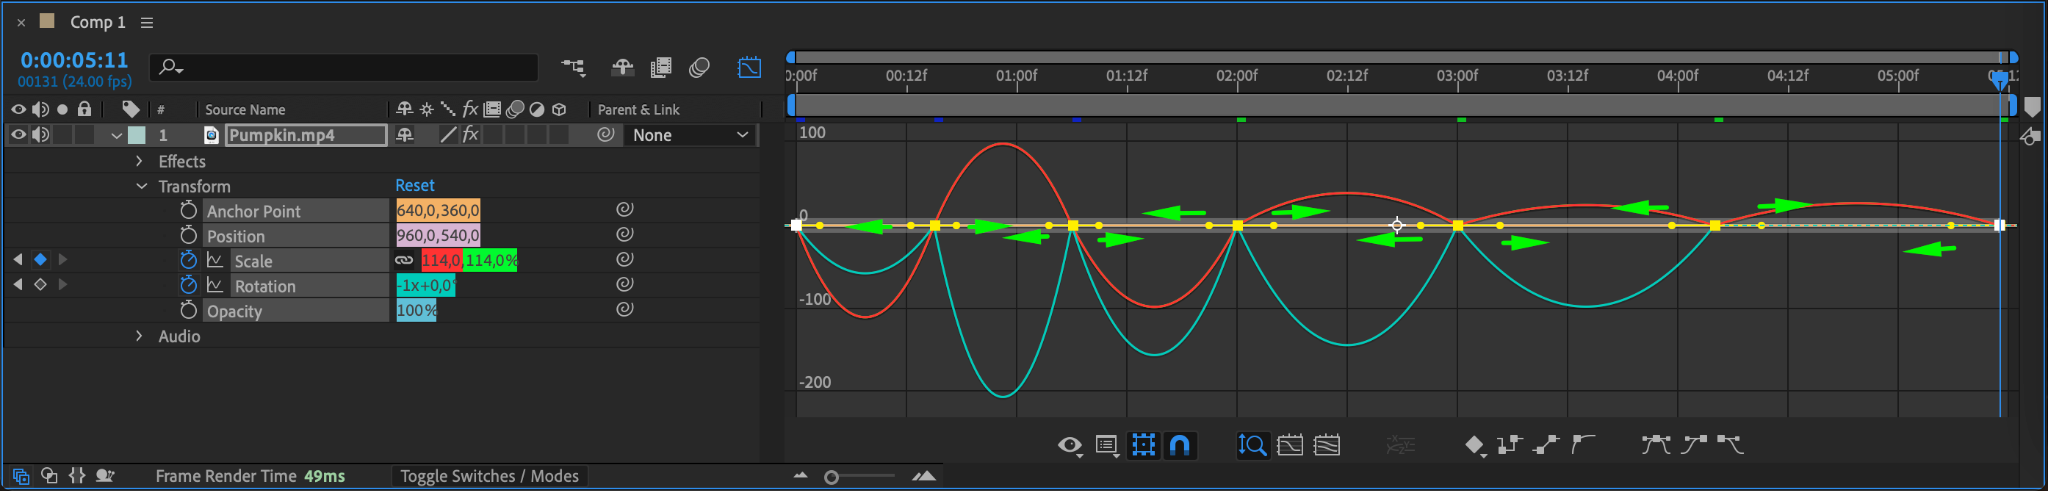Hide the Pumpkin.mp4 layer video
This screenshot has height=491, width=2048.
click(x=18, y=135)
